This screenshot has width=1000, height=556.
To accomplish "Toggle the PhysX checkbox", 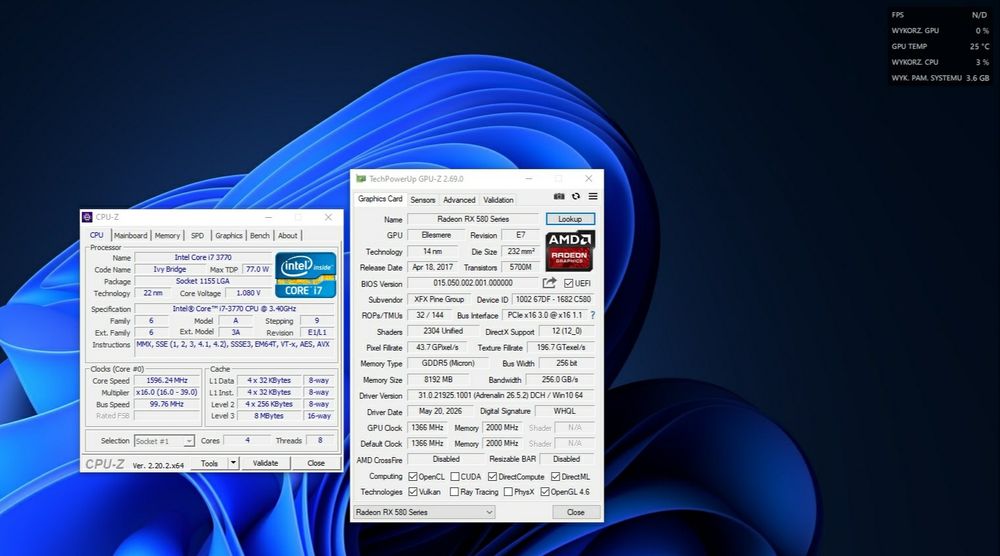I will pos(508,492).
